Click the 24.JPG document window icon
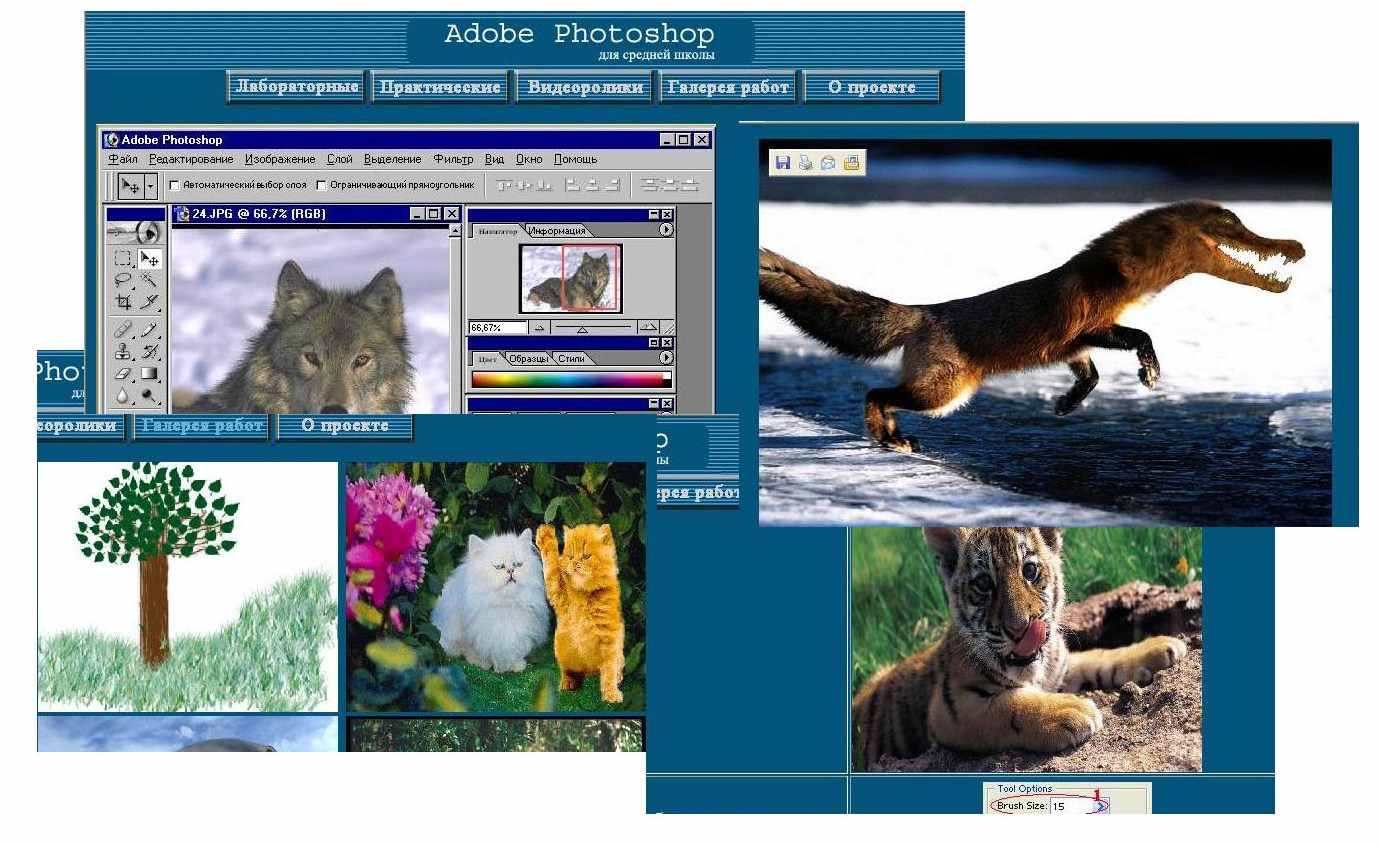The height and width of the screenshot is (845, 1380). [x=182, y=213]
